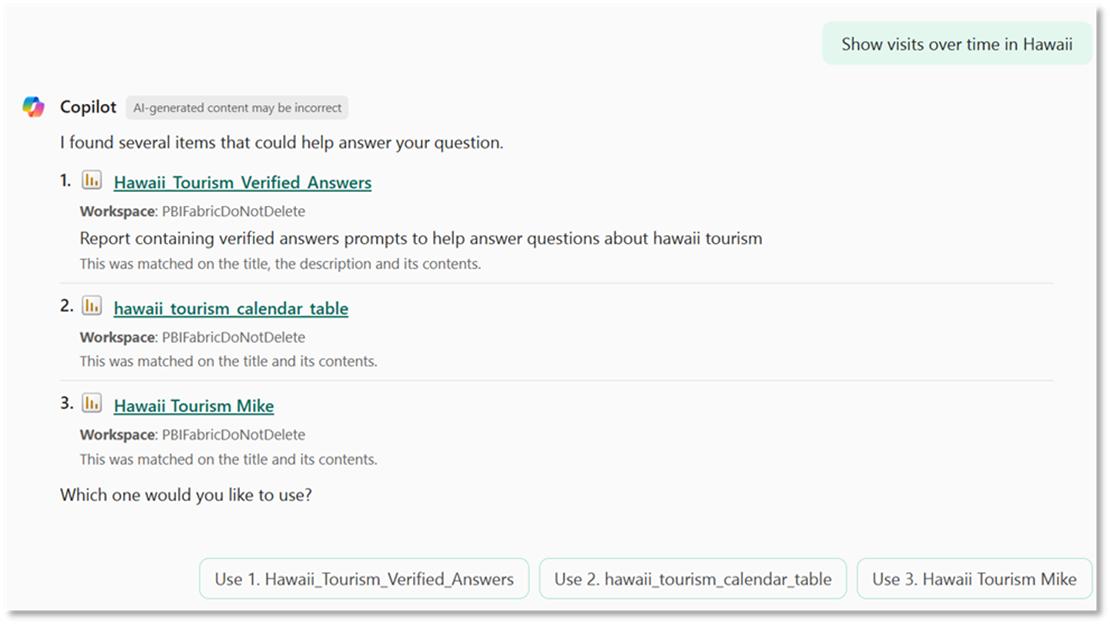Click the report icon beside Hawaii_Tourism_Verified_Answers
The width and height of the screenshot is (1110, 624).
[x=91, y=180]
